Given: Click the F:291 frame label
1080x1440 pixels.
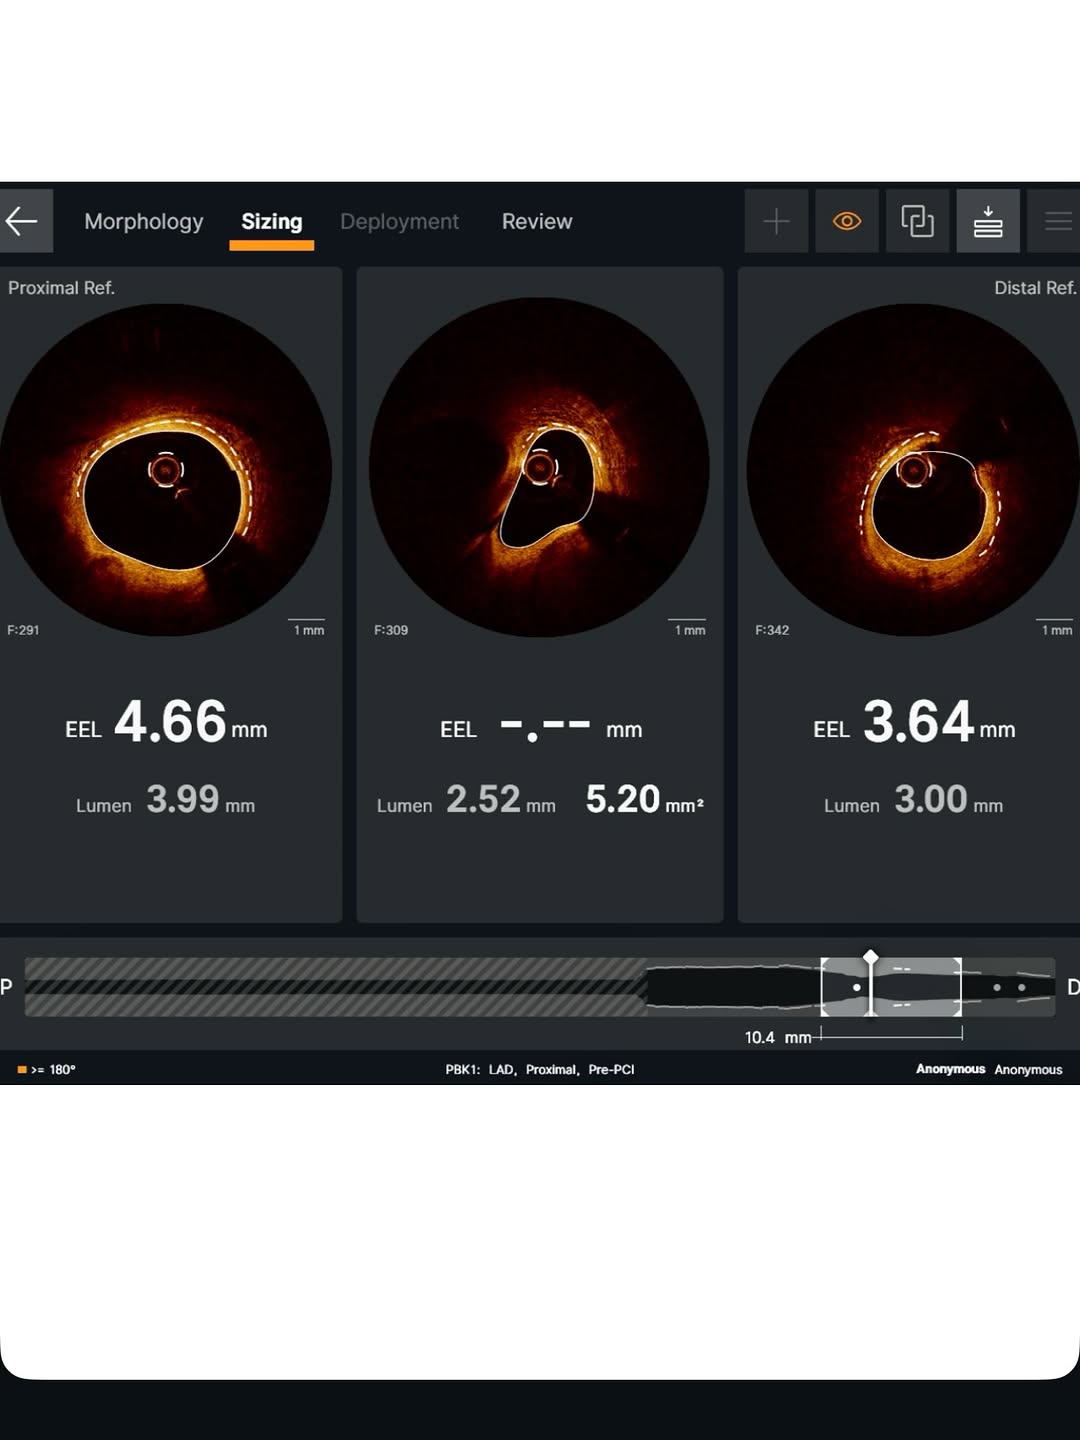Looking at the screenshot, I should [x=23, y=630].
